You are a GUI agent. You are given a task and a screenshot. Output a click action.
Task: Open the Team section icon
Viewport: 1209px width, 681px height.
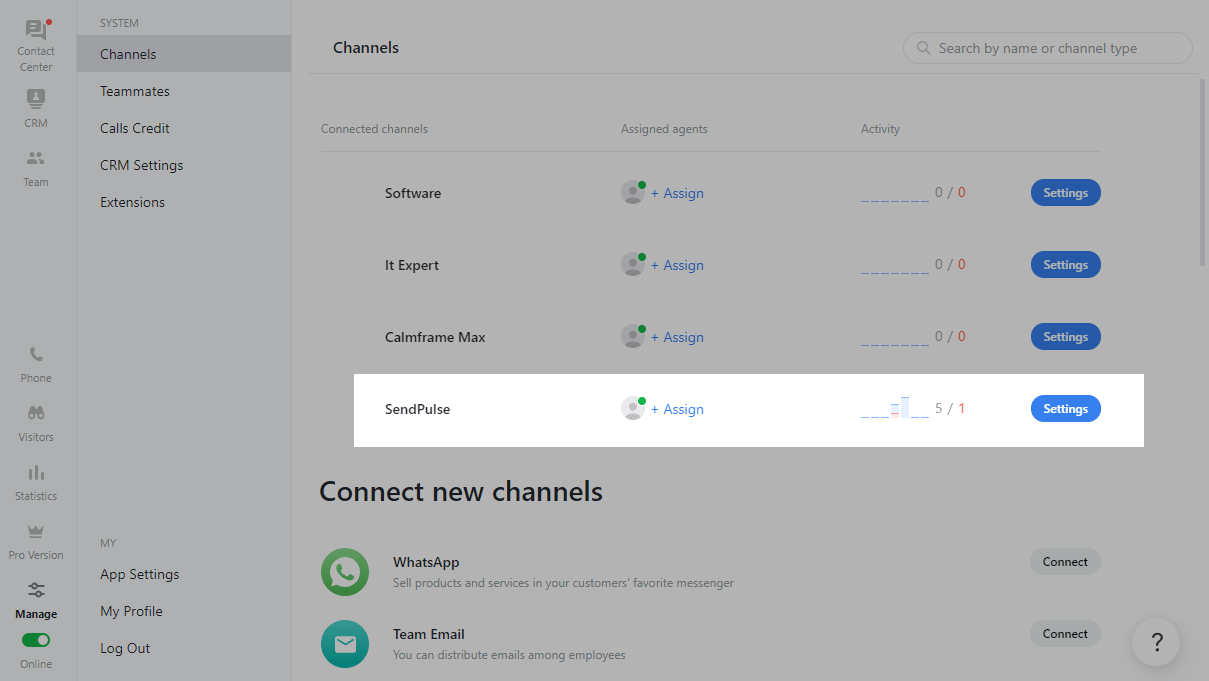point(36,158)
